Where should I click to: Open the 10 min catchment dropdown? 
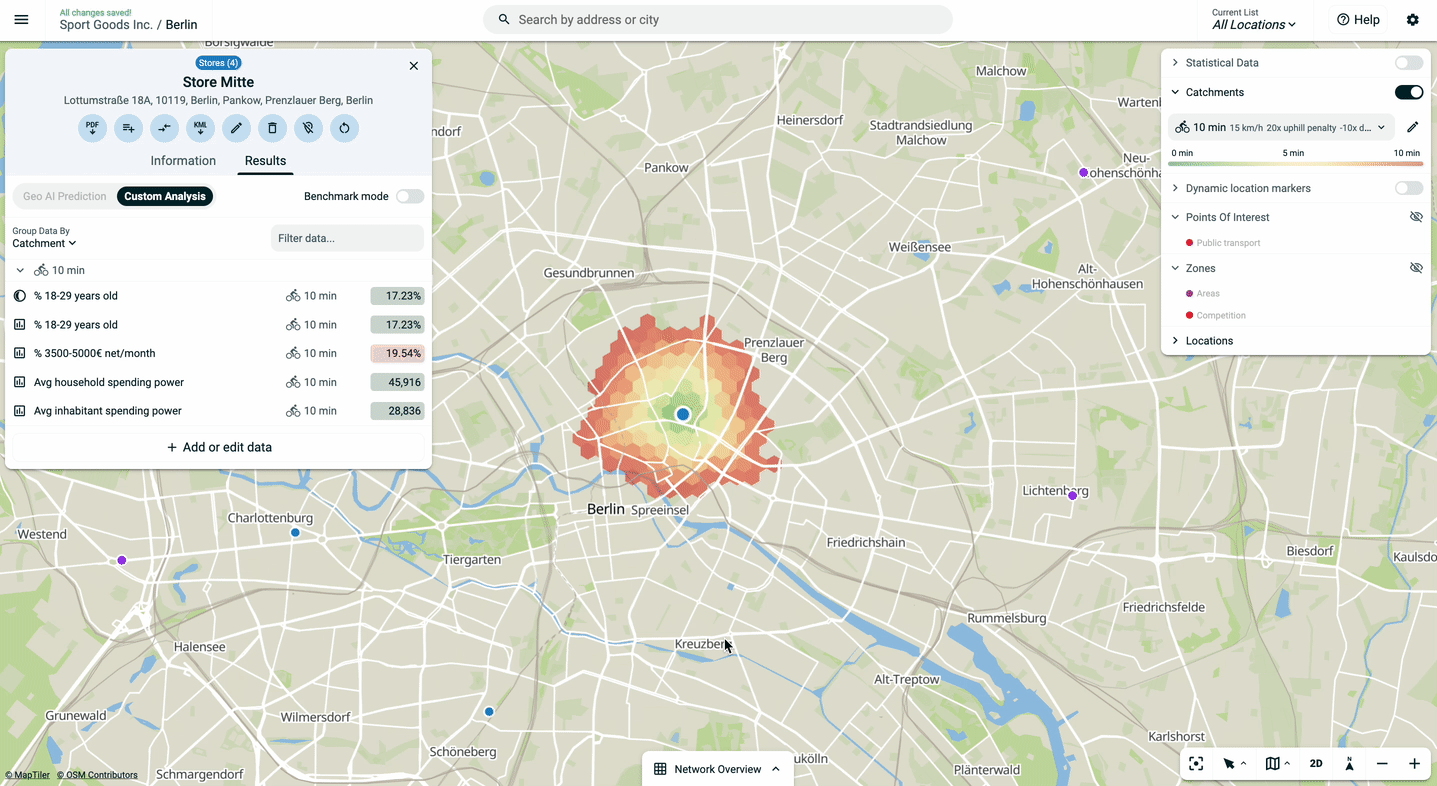[x=1281, y=127]
